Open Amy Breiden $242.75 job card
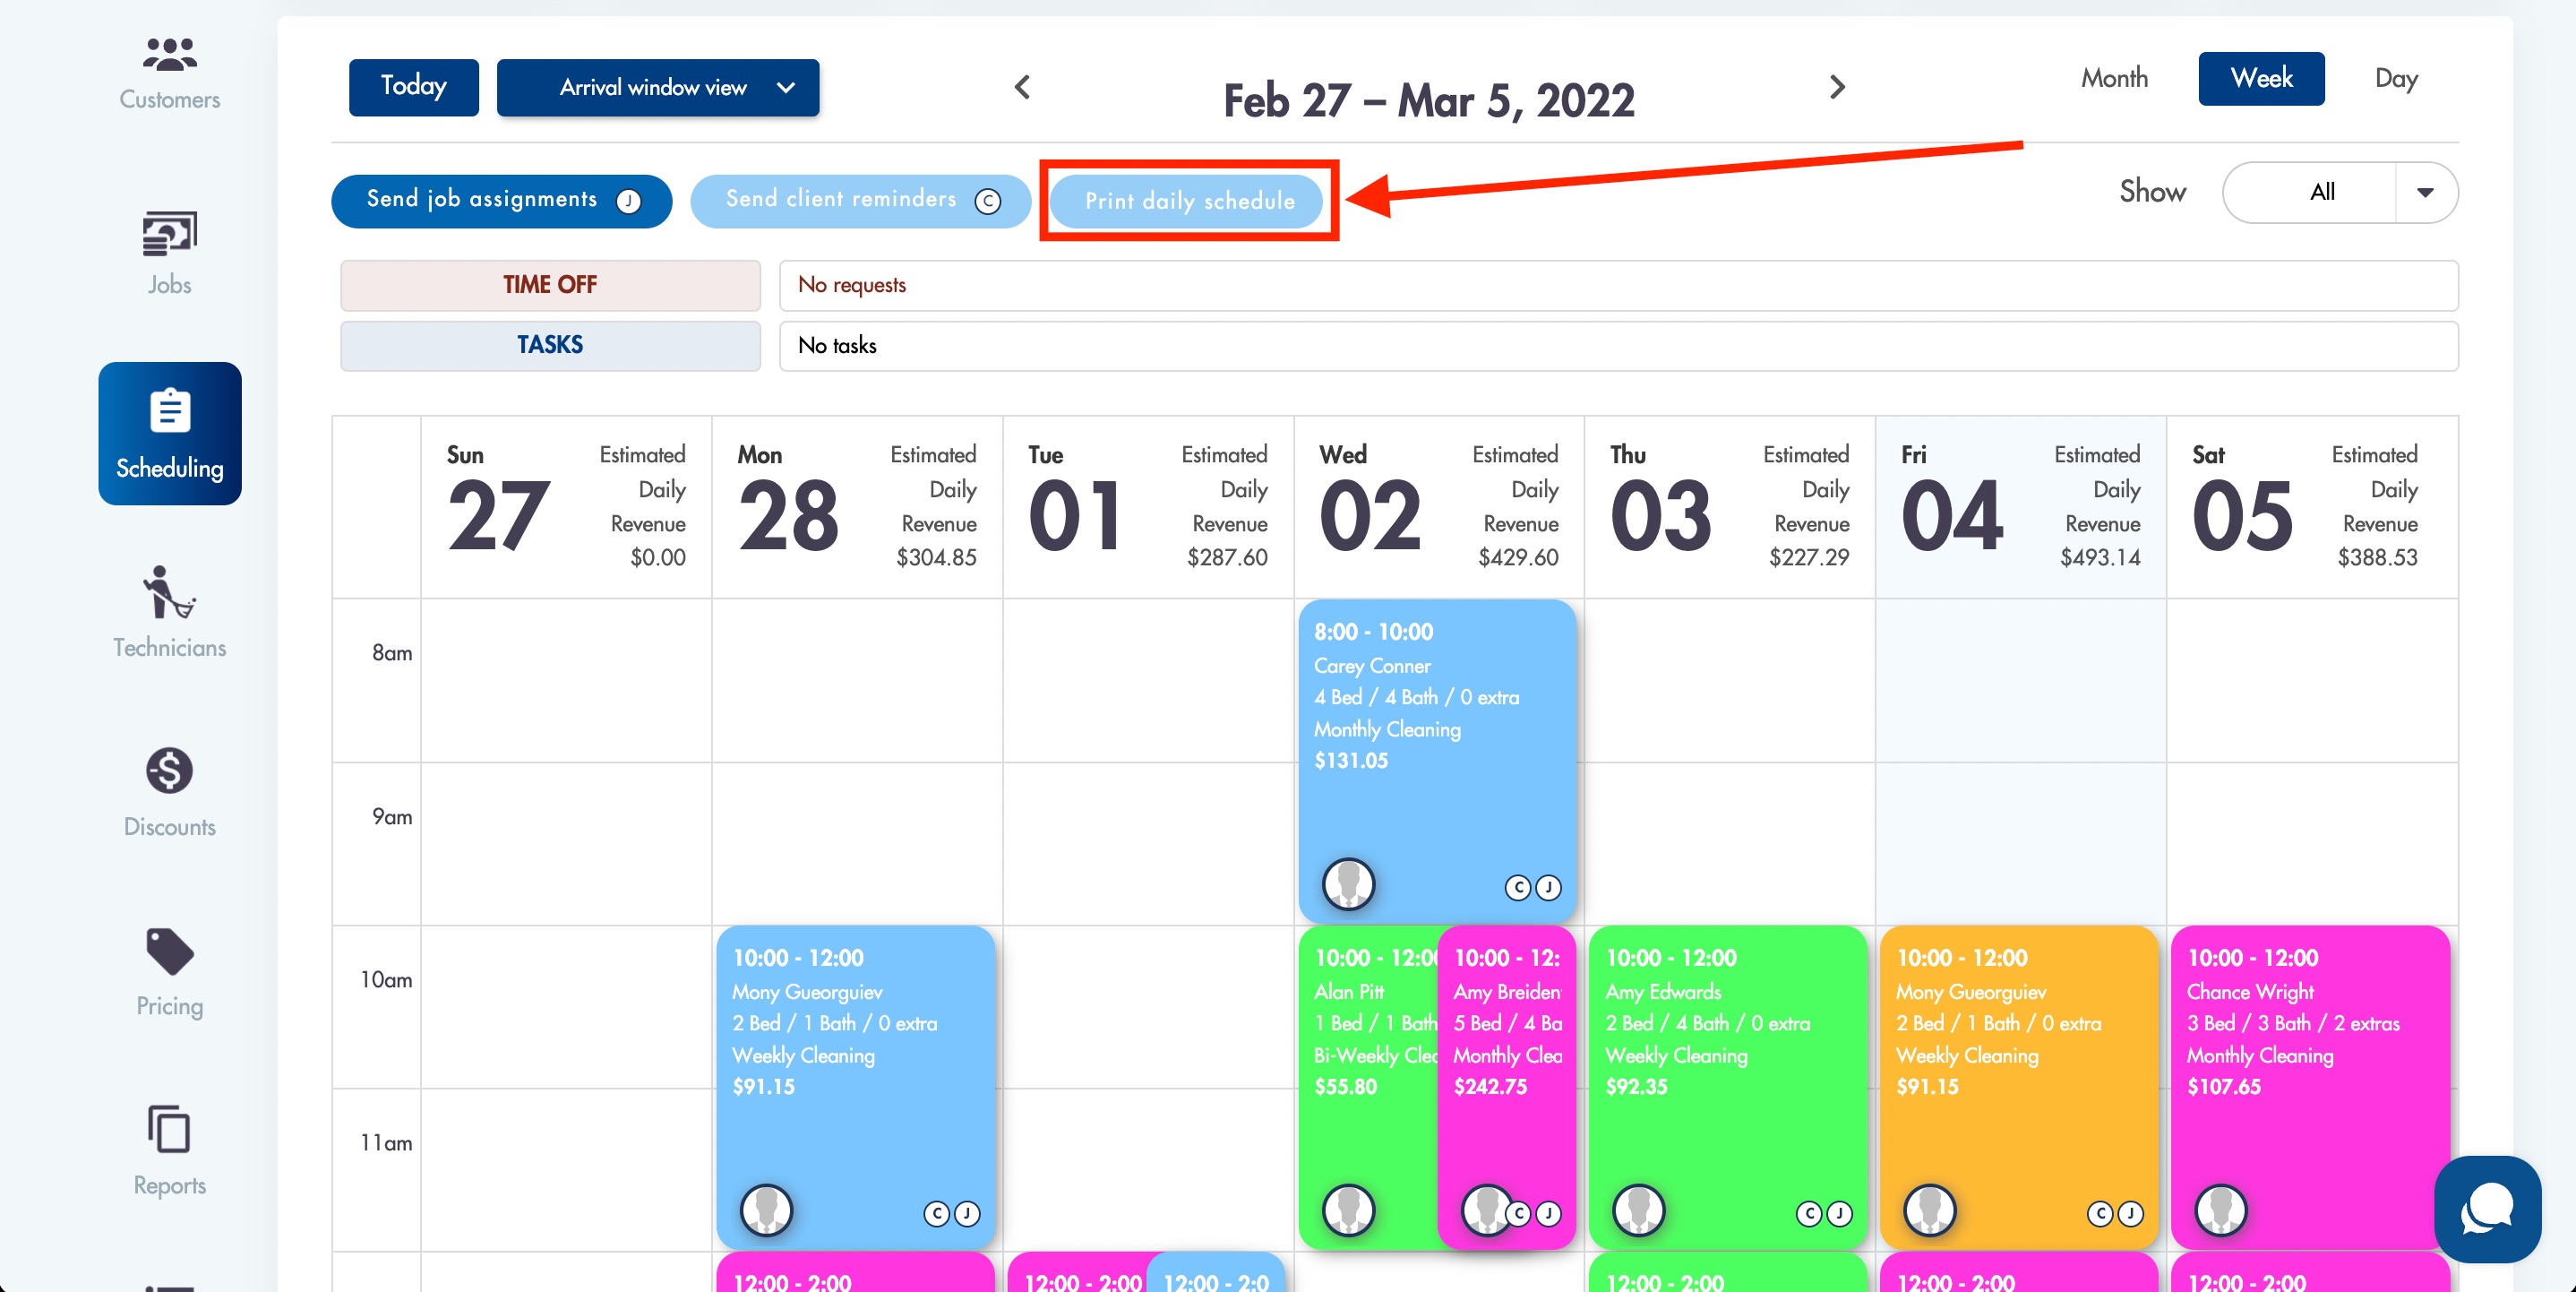Image resolution: width=2576 pixels, height=1292 pixels. (x=1507, y=1087)
